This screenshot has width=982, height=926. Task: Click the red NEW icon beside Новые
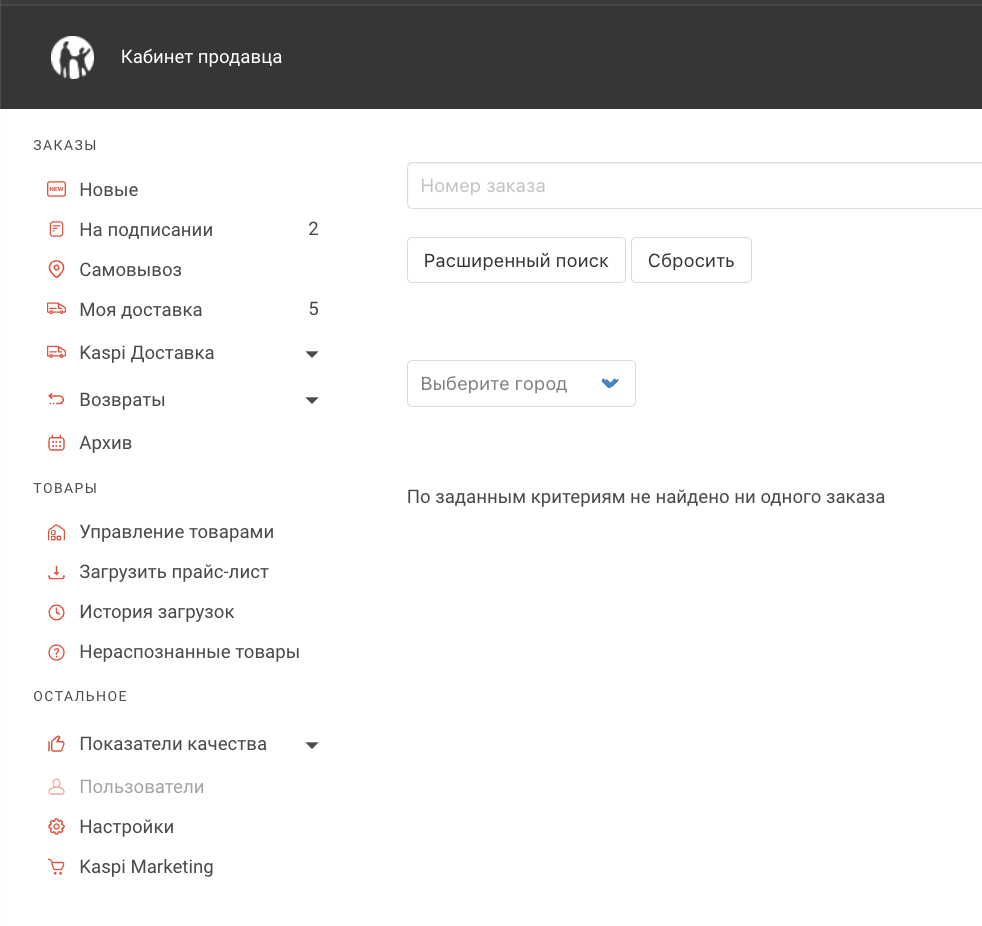56,189
